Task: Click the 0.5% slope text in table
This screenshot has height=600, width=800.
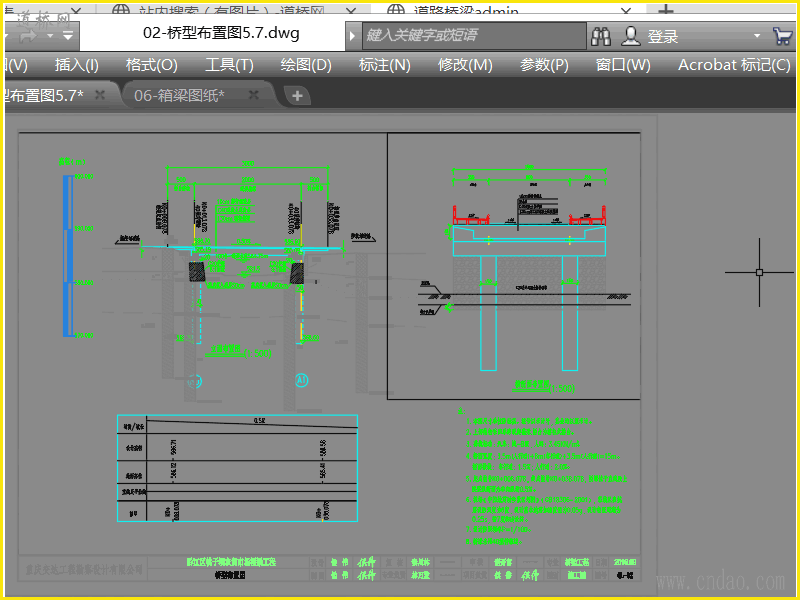Action: 259,421
